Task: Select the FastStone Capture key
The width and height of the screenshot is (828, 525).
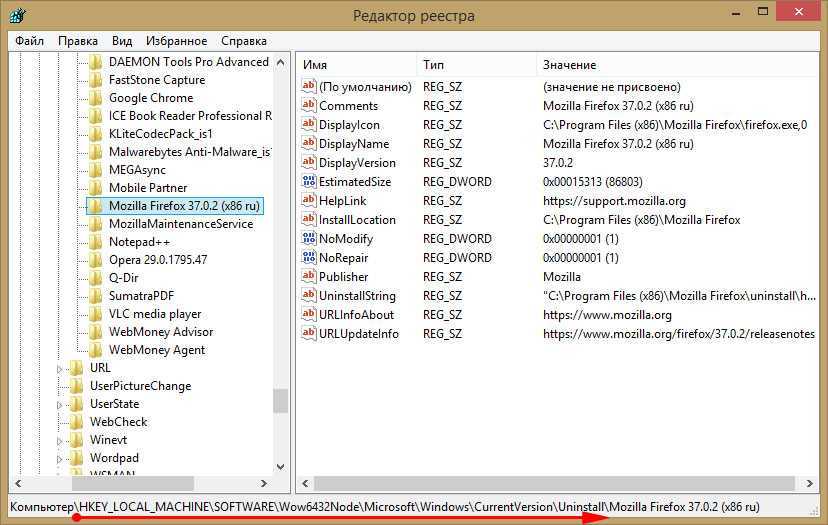Action: coord(157,80)
